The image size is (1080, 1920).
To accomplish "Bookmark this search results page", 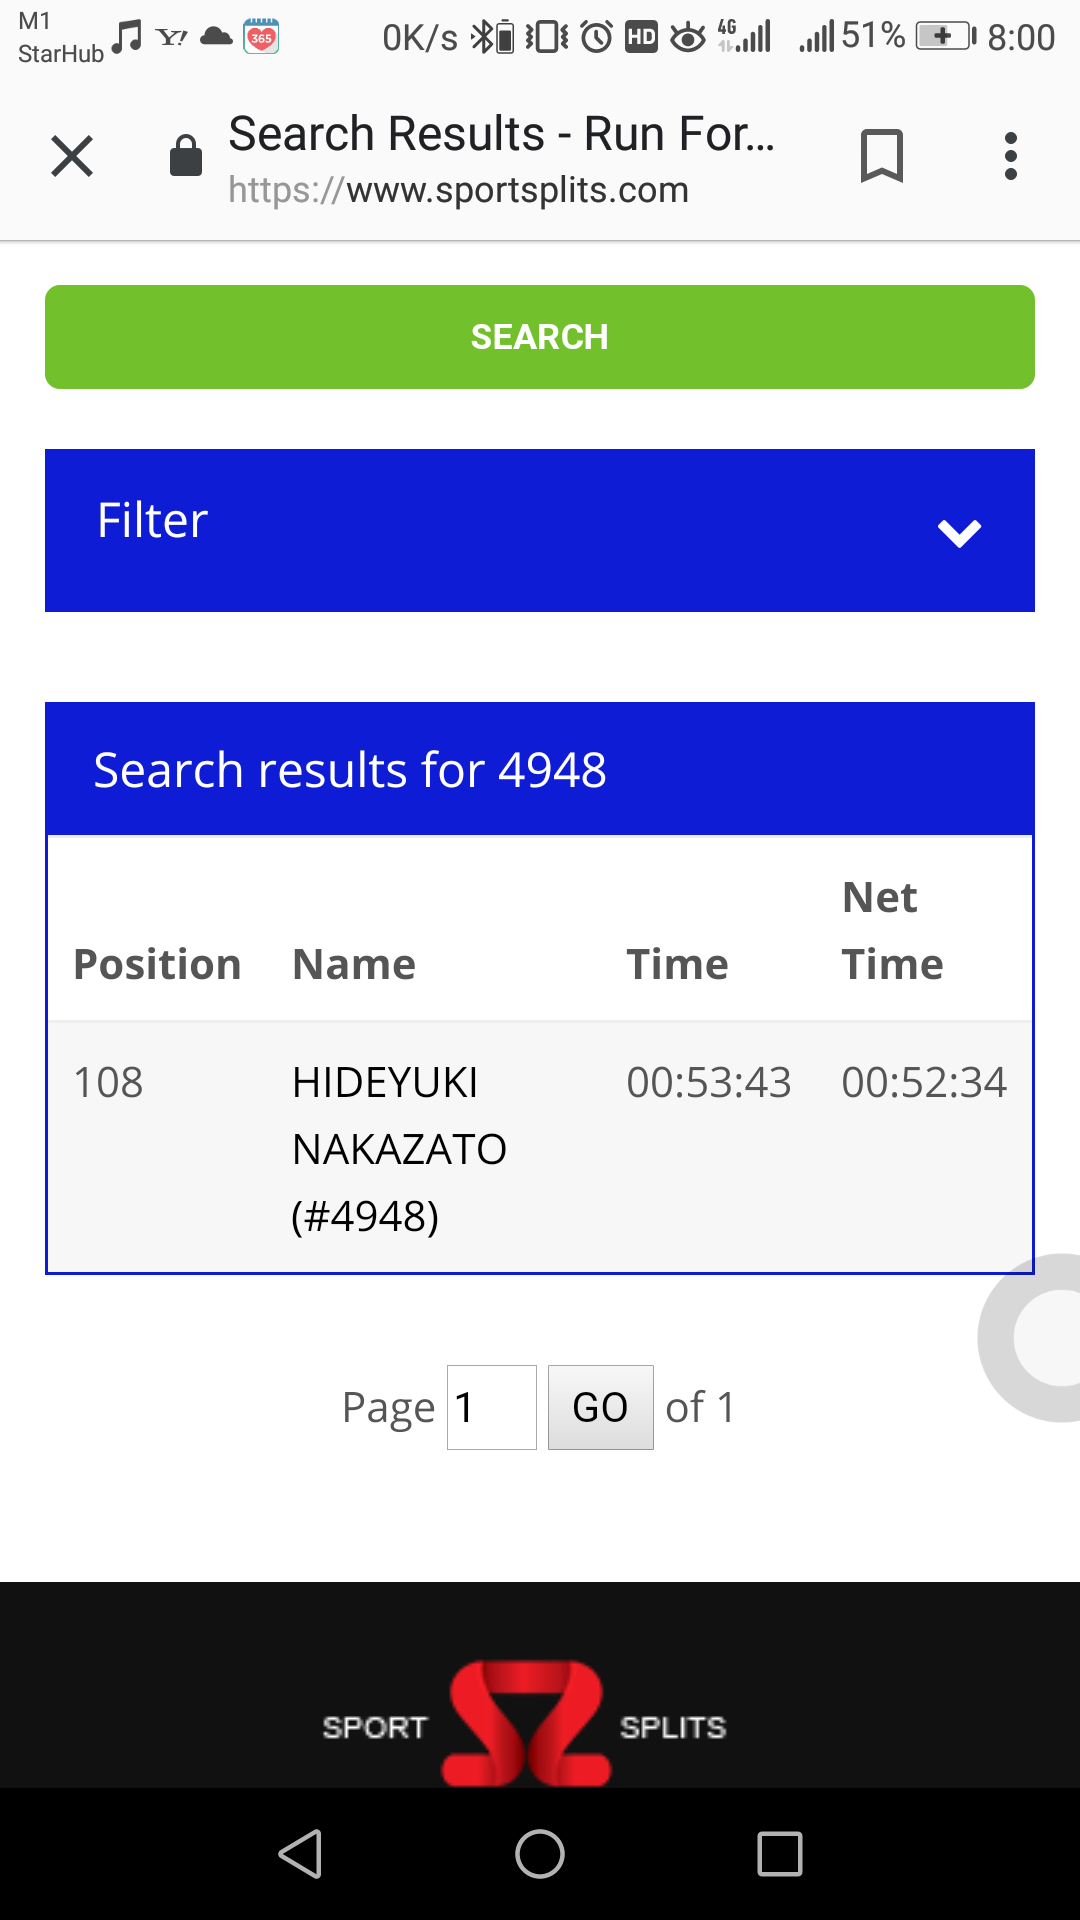I will tap(882, 156).
